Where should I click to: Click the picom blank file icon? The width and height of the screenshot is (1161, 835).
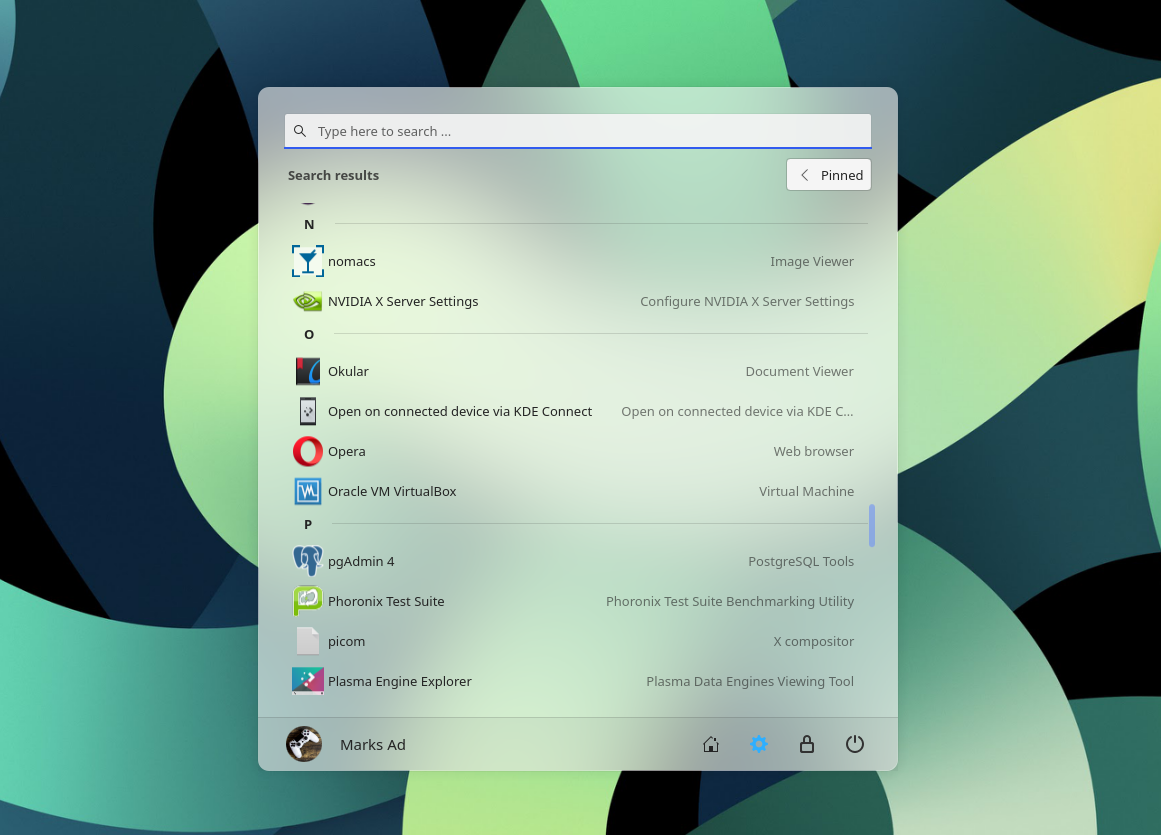click(308, 641)
